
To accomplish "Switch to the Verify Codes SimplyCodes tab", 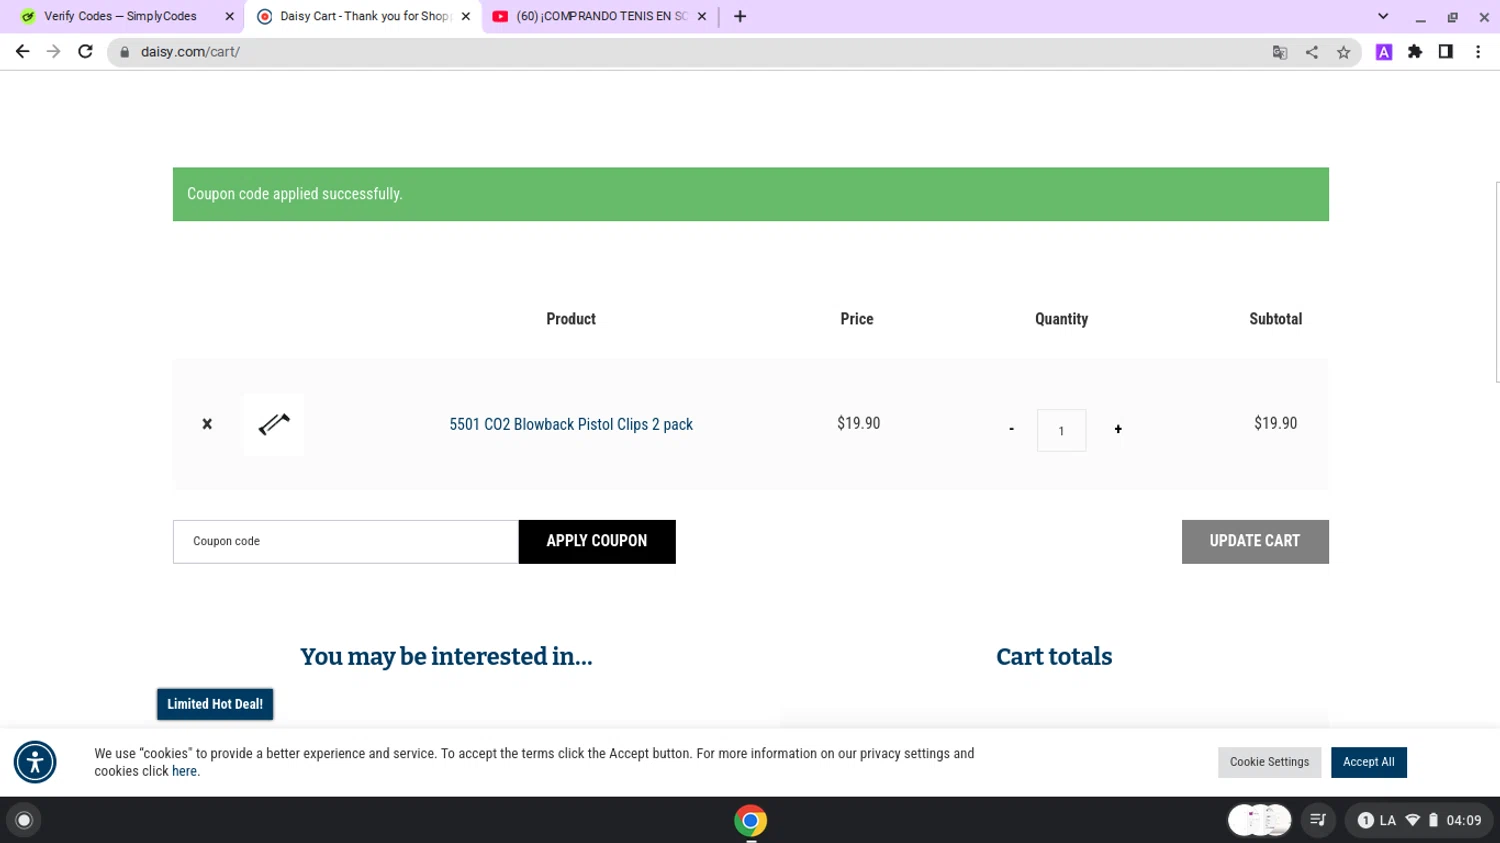I will point(120,16).
